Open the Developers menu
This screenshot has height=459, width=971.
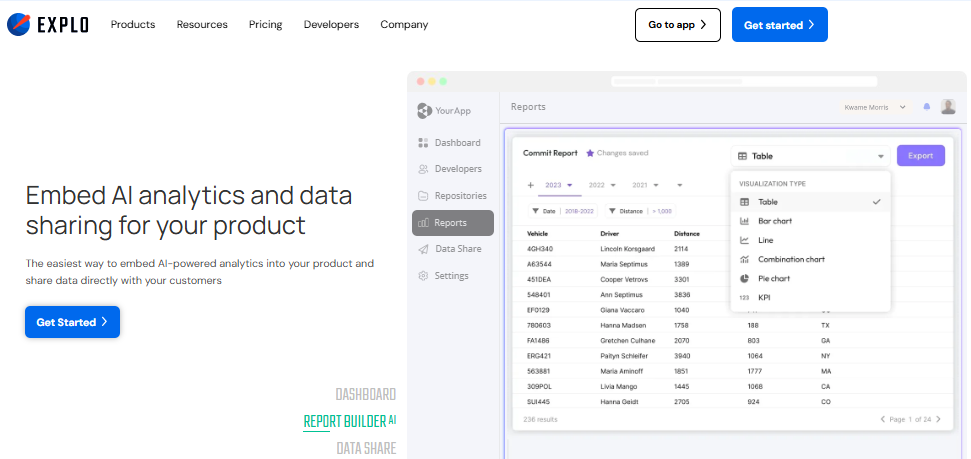331,25
